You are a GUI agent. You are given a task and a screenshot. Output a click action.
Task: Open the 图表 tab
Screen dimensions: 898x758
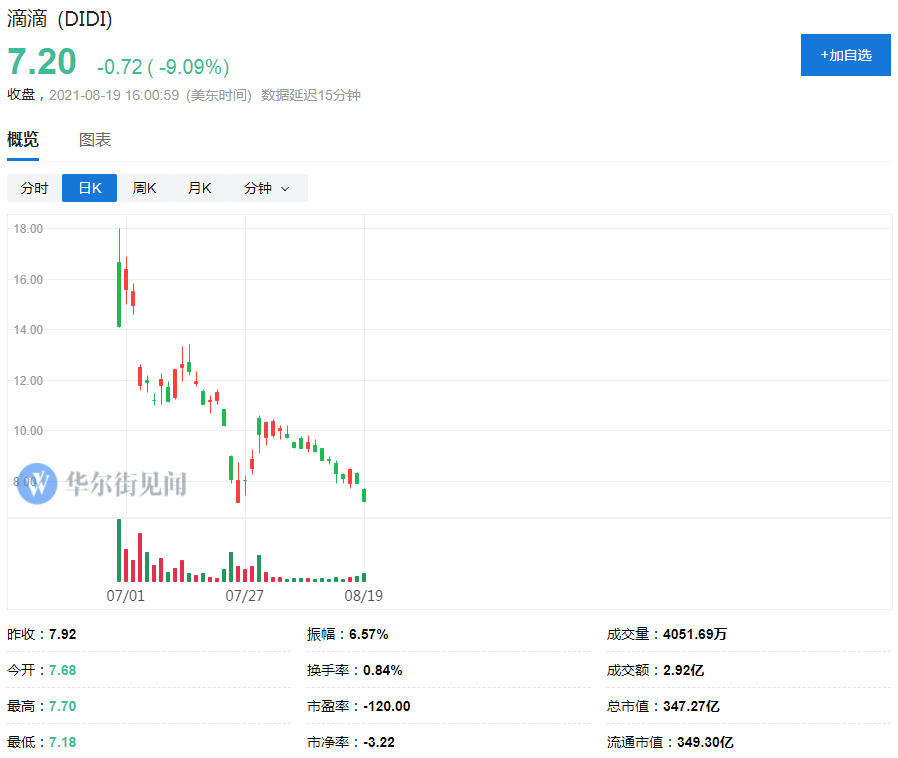tap(95, 140)
